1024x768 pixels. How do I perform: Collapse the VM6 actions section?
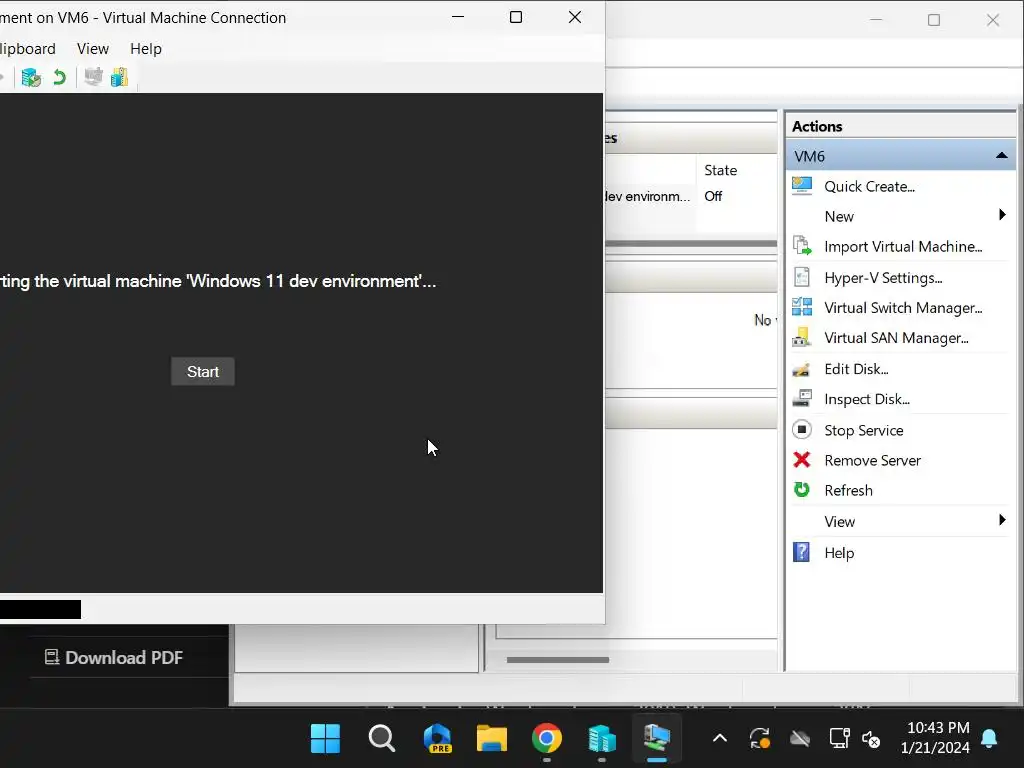coord(1001,155)
